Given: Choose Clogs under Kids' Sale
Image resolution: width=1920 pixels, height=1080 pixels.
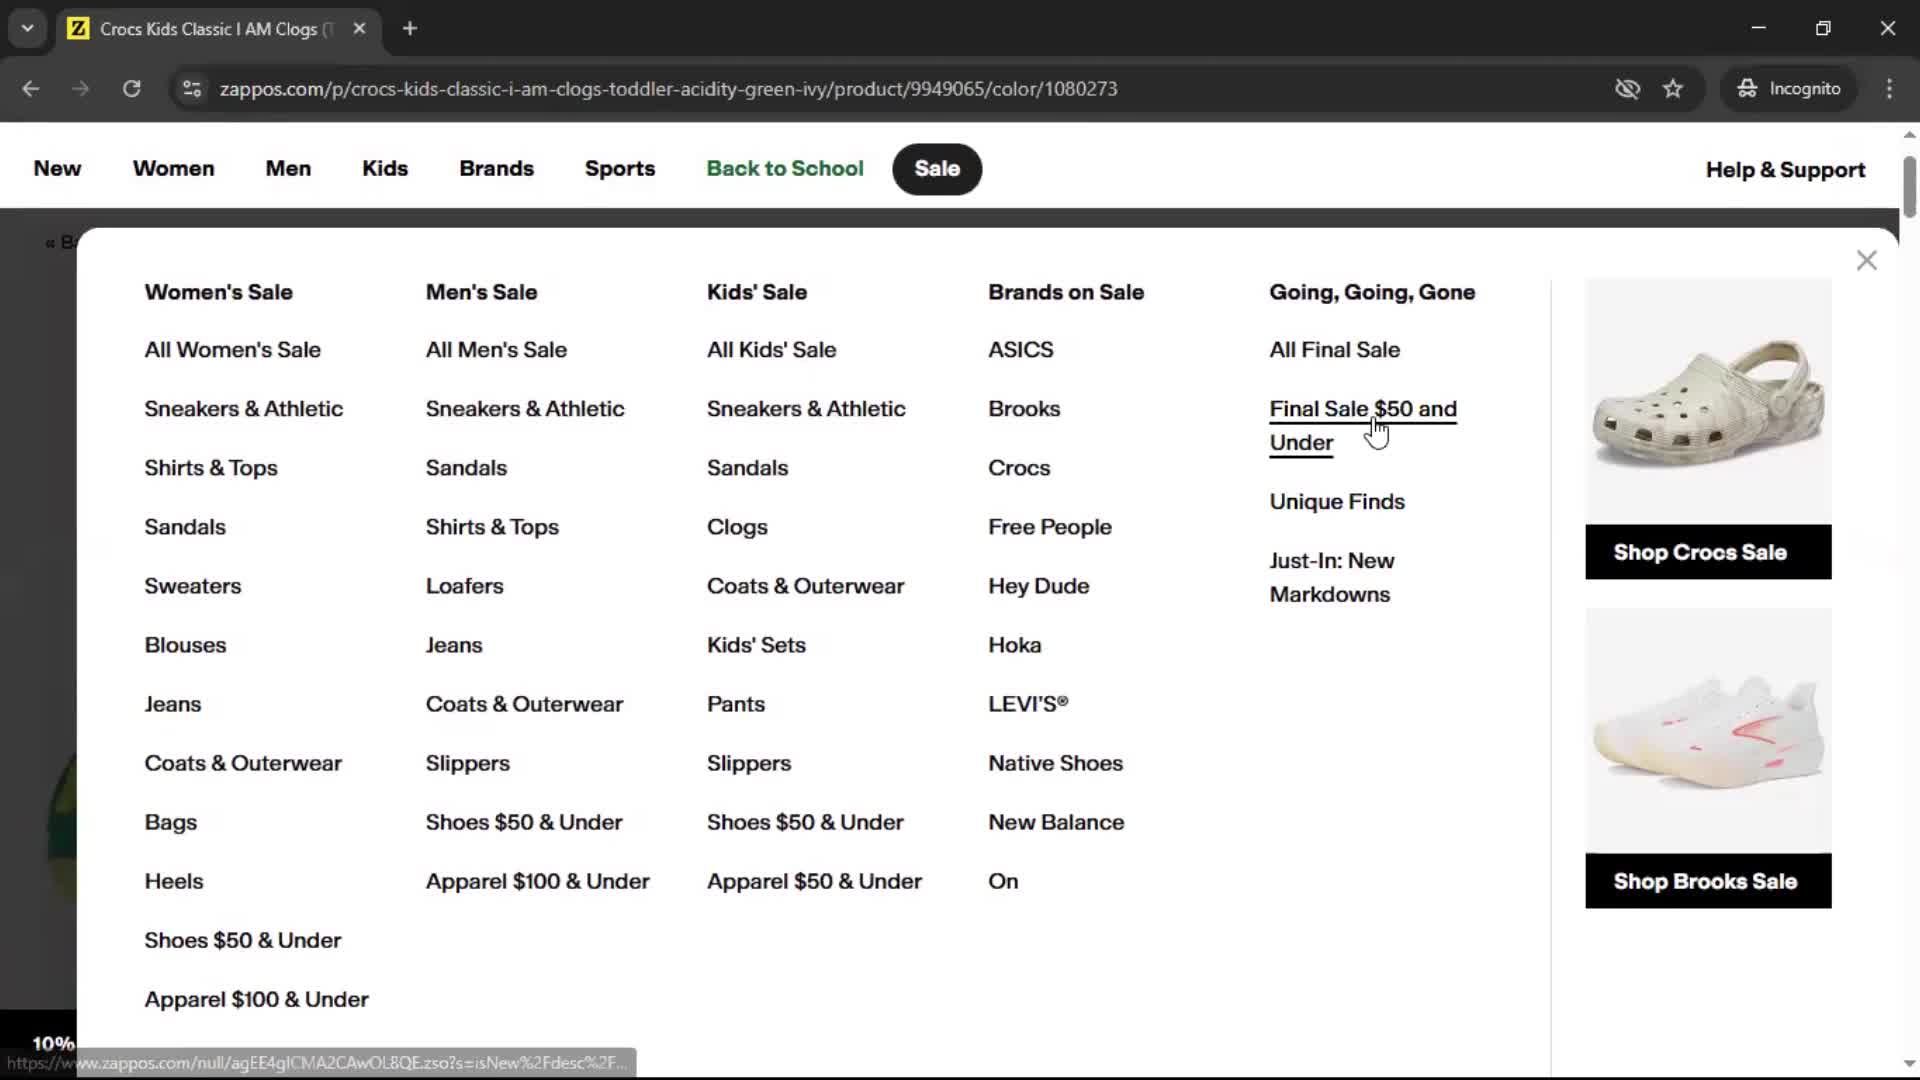Looking at the screenshot, I should coord(737,527).
